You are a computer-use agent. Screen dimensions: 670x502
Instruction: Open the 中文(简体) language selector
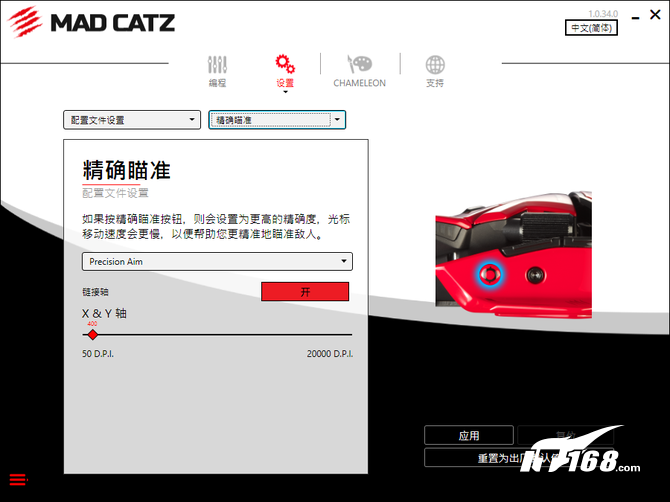tap(591, 28)
